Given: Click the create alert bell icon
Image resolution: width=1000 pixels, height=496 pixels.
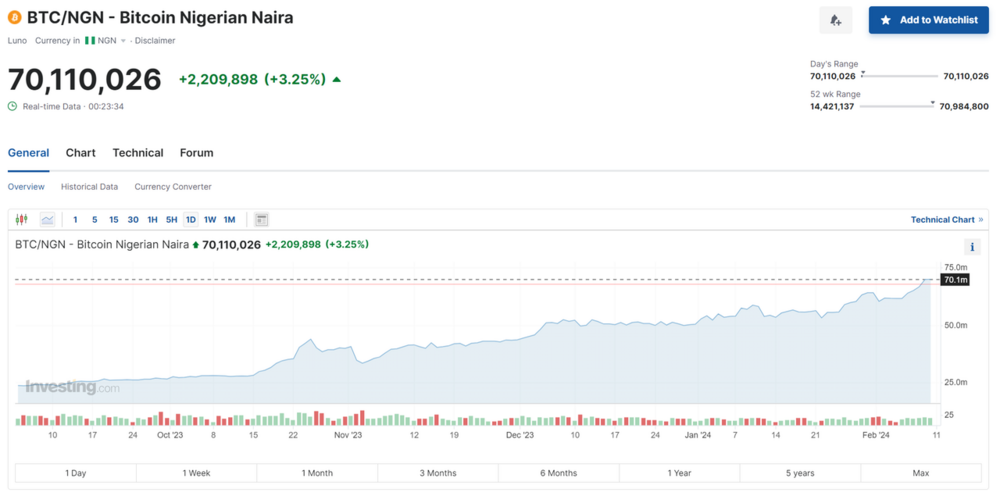Looking at the screenshot, I should pos(835,20).
